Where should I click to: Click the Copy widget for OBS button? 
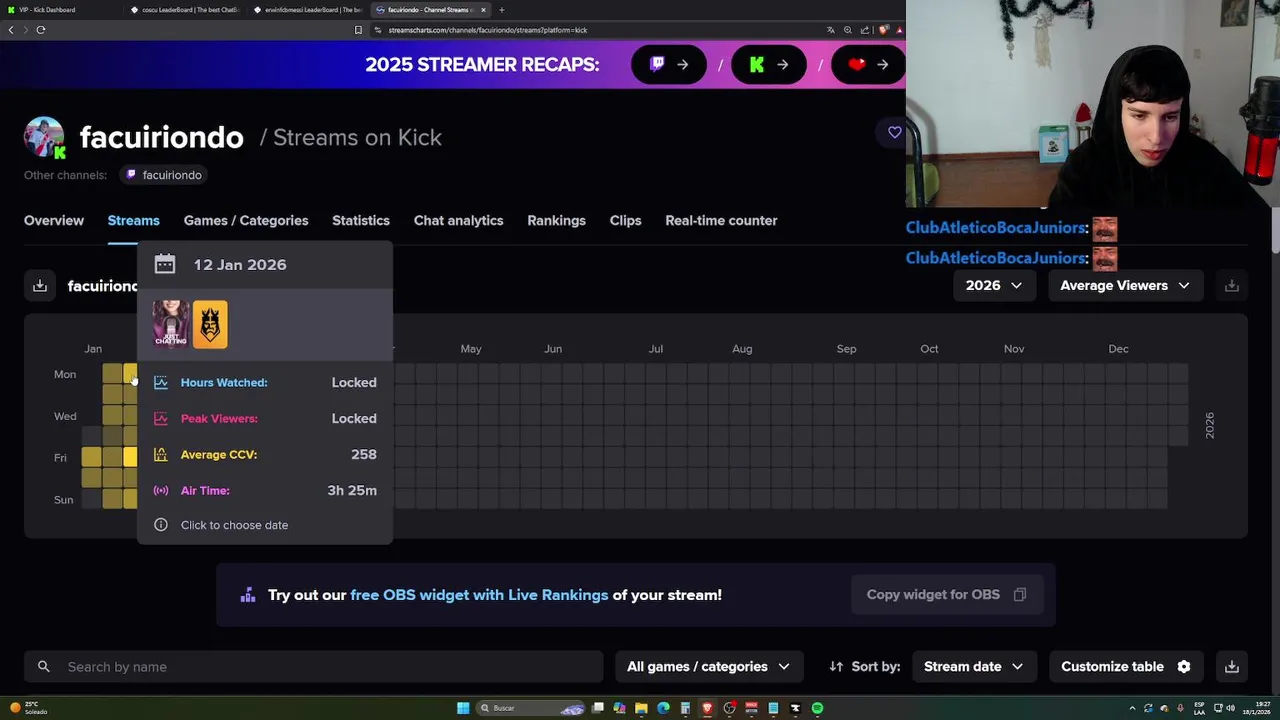tap(946, 594)
